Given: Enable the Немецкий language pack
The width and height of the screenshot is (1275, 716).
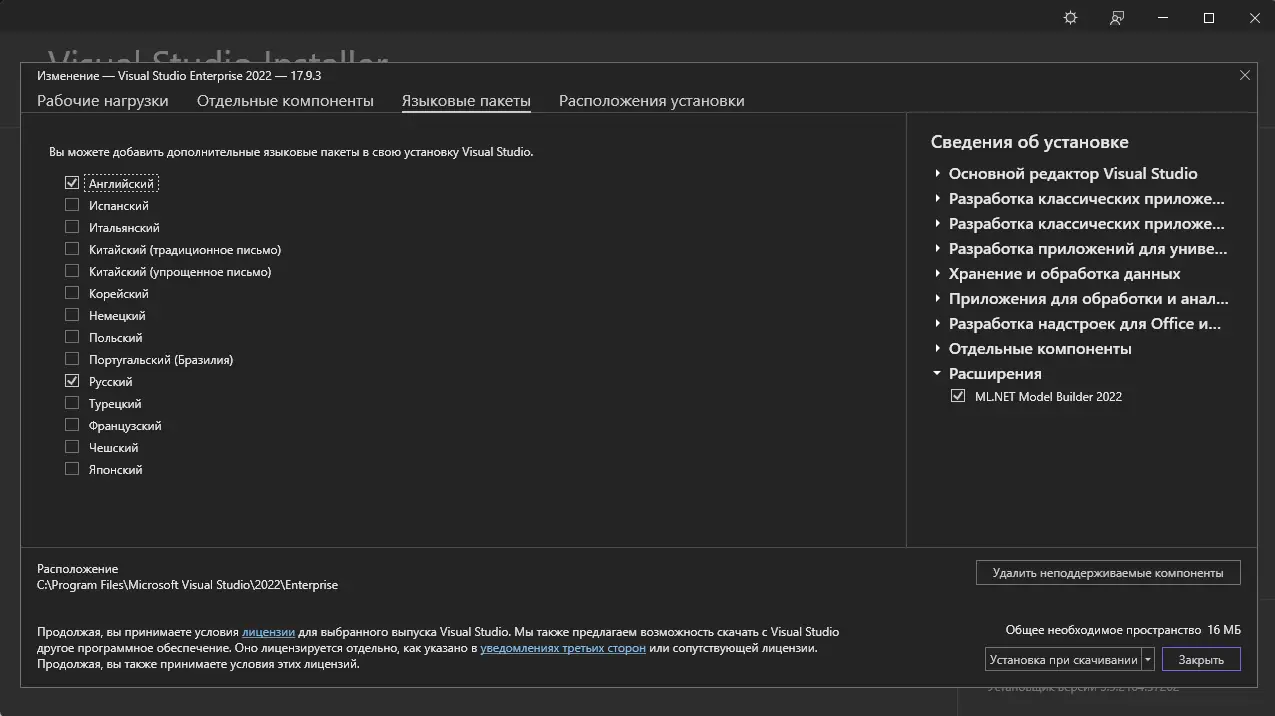Looking at the screenshot, I should 72,315.
